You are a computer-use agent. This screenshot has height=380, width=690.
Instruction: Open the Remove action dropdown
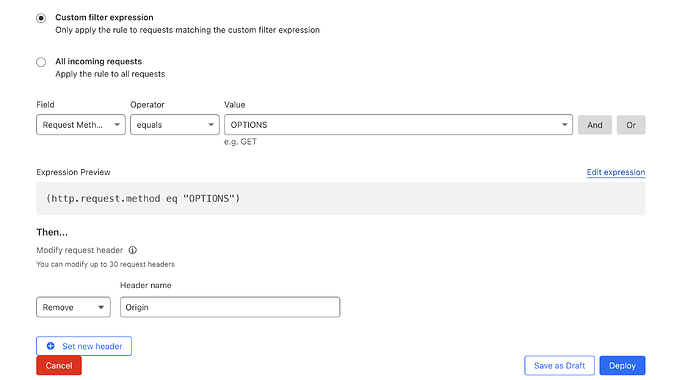(73, 307)
